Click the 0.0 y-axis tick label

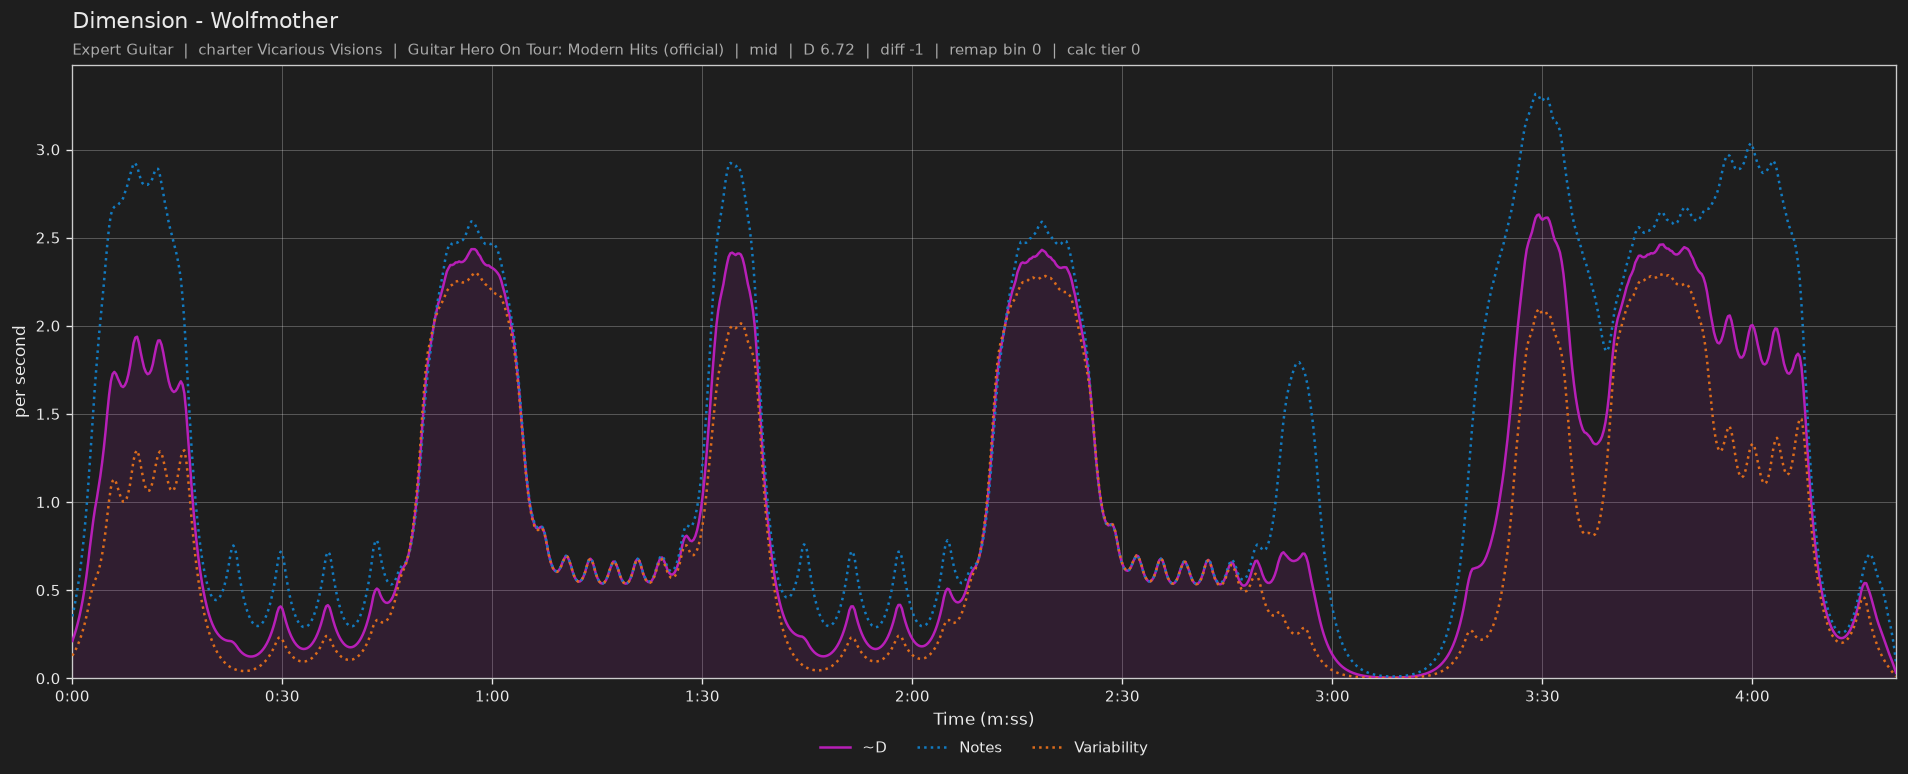pos(48,679)
